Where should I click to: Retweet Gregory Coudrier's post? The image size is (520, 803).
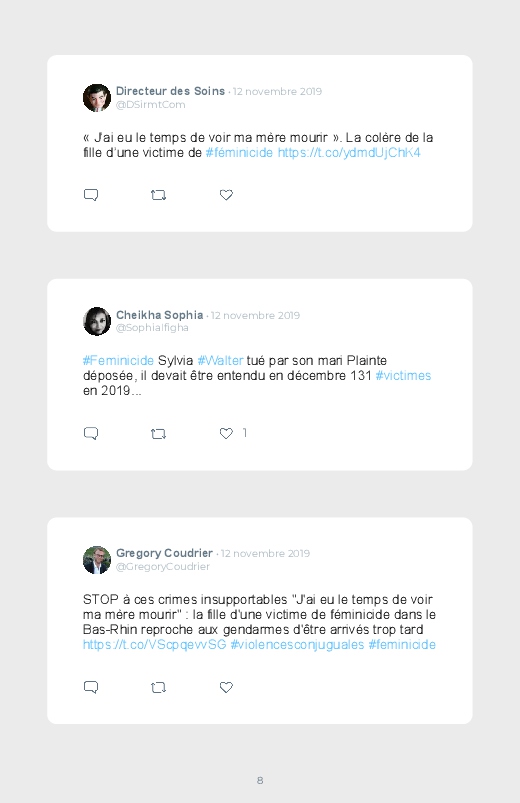click(x=158, y=687)
